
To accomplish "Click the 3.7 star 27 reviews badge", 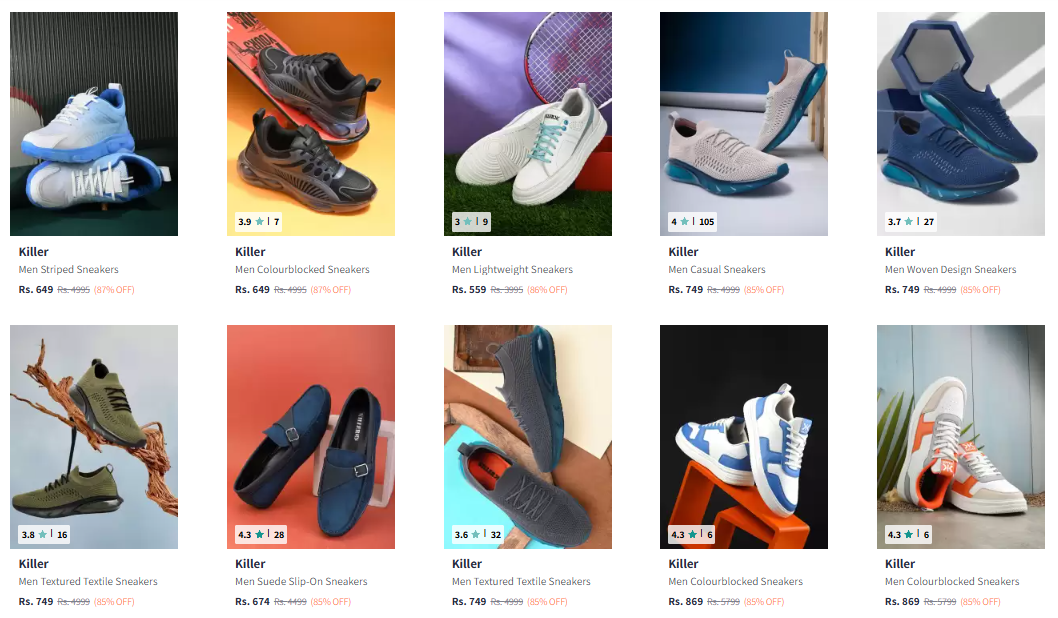I will point(911,221).
